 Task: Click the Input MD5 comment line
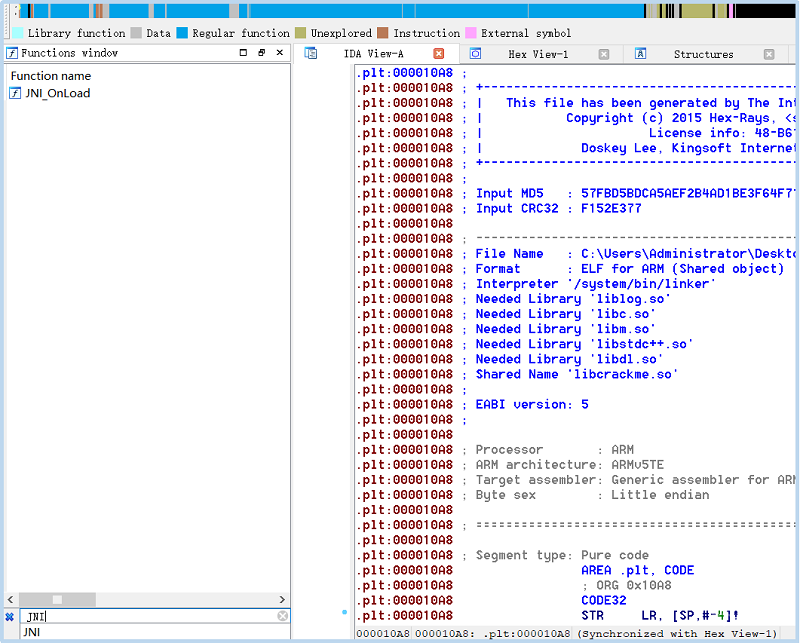[x=635, y=193]
